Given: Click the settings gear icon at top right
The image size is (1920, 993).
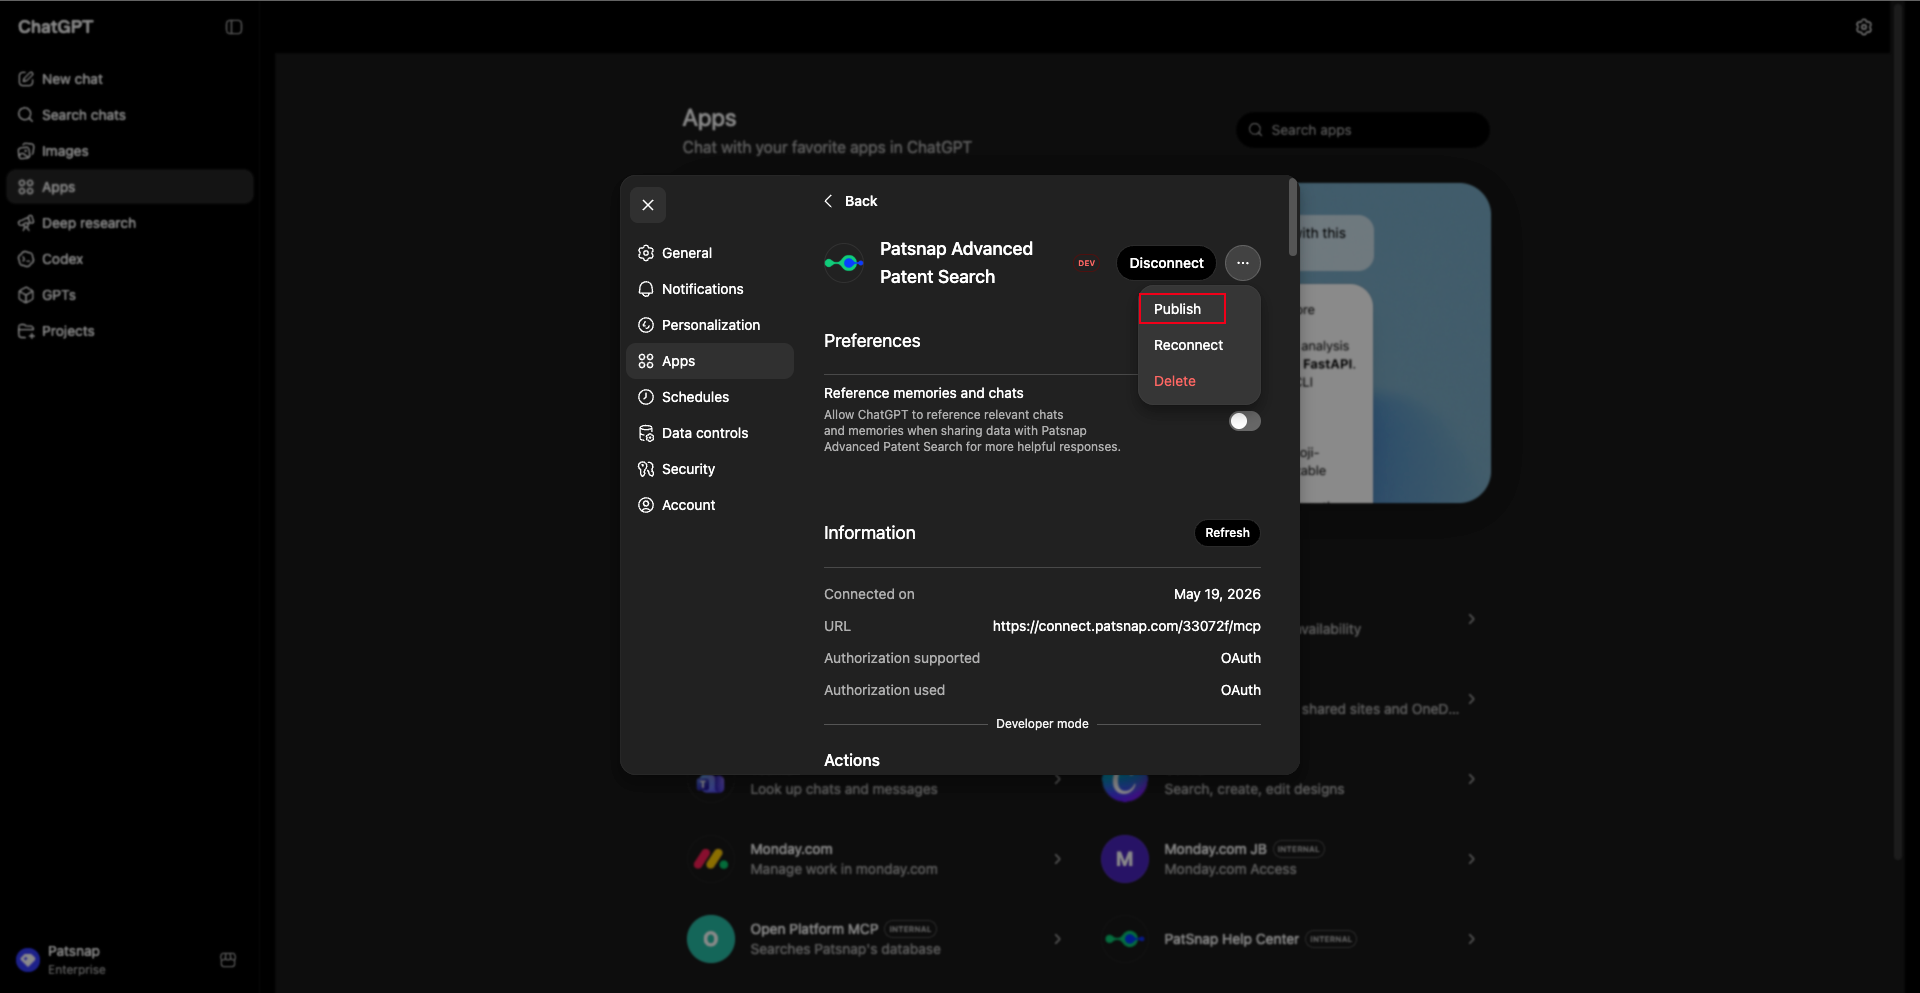Looking at the screenshot, I should 1863,27.
